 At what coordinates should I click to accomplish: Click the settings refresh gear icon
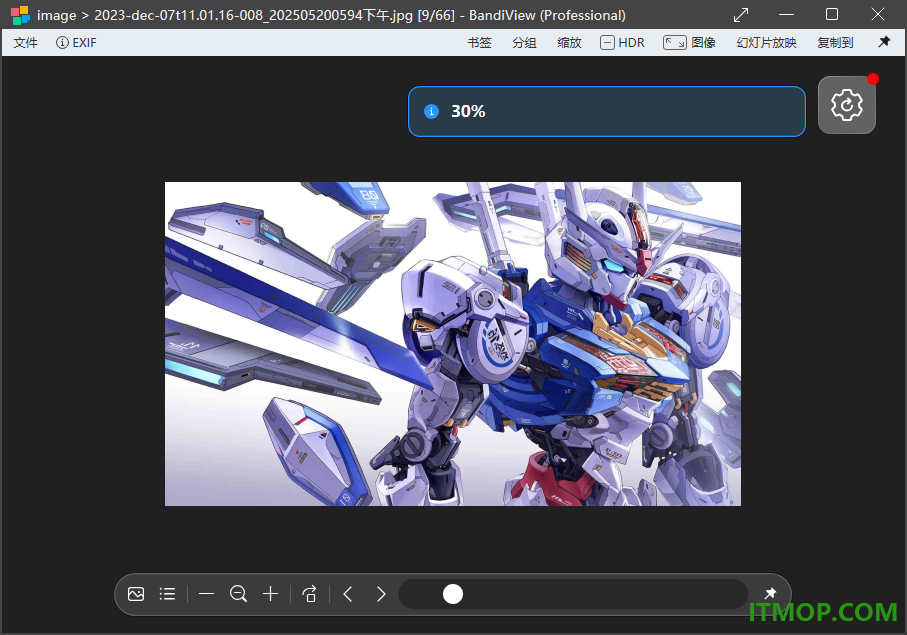(846, 105)
